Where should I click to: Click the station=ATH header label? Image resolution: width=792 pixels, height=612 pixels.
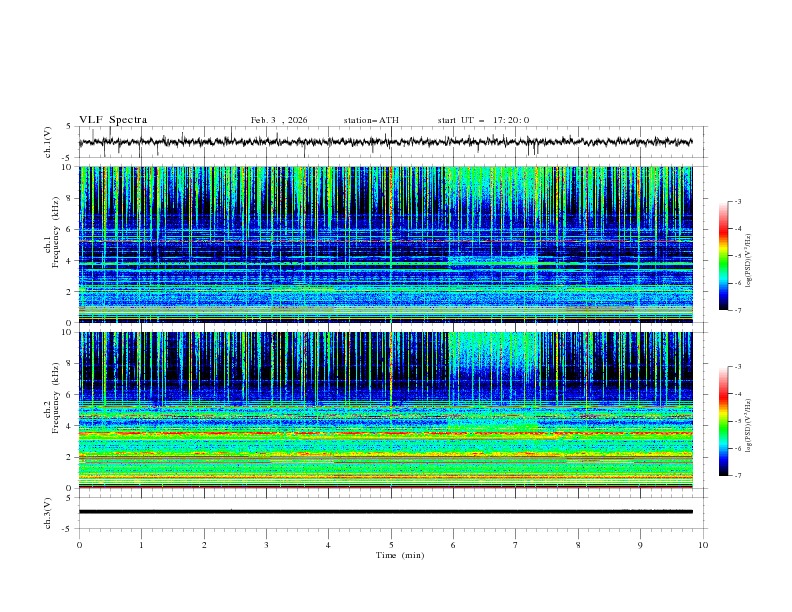tap(371, 120)
